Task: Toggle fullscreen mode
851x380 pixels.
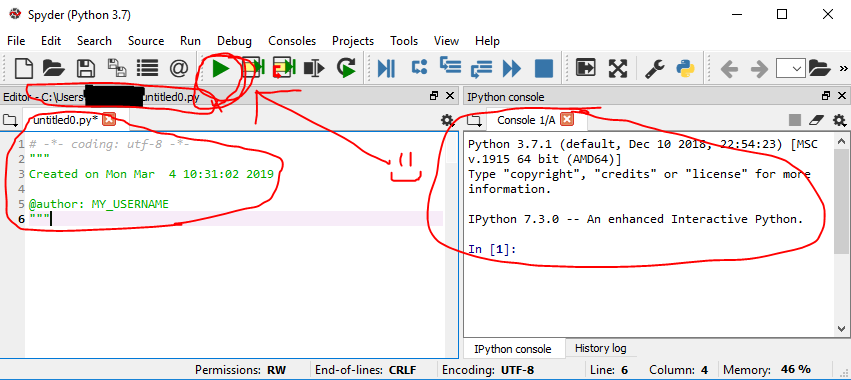Action: point(617,68)
